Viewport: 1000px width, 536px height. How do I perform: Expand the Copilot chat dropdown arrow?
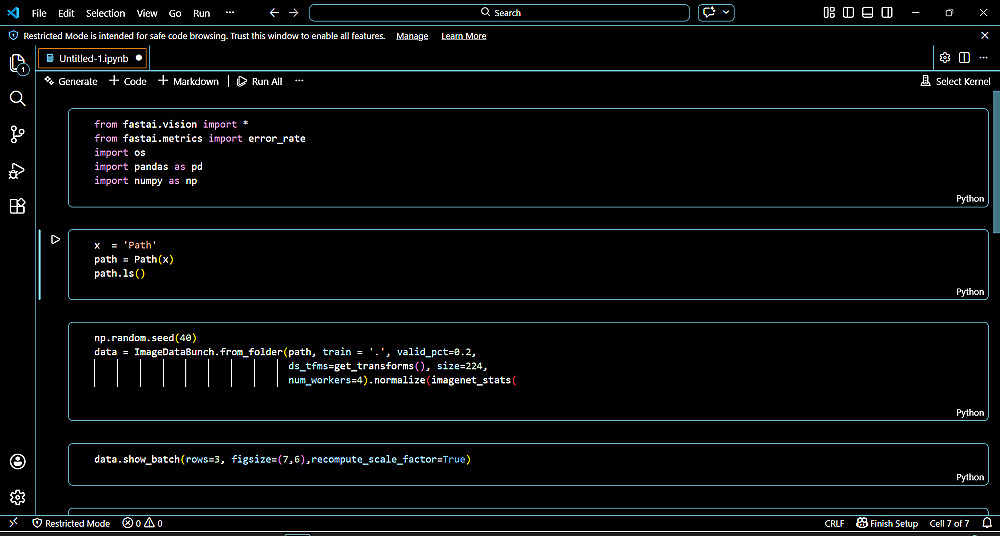727,13
